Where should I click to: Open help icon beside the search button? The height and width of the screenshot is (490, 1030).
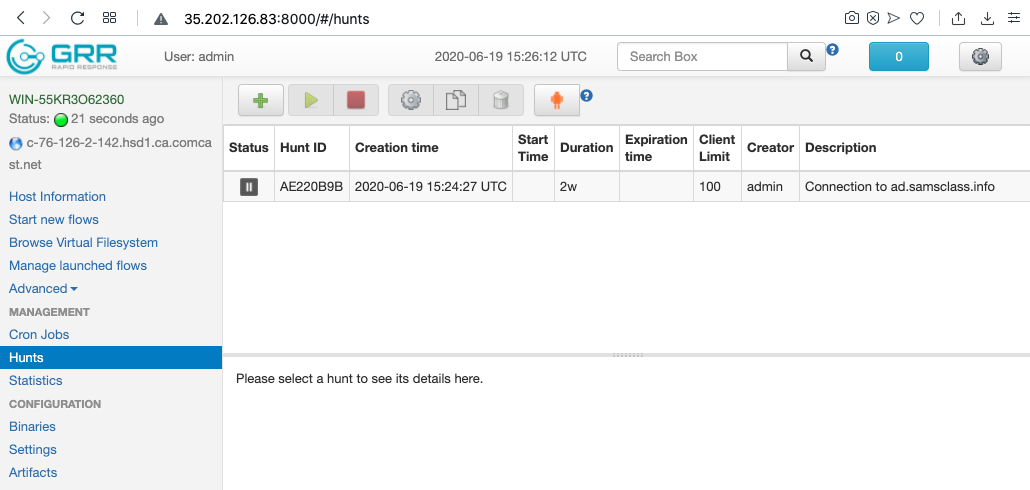[x=832, y=49]
